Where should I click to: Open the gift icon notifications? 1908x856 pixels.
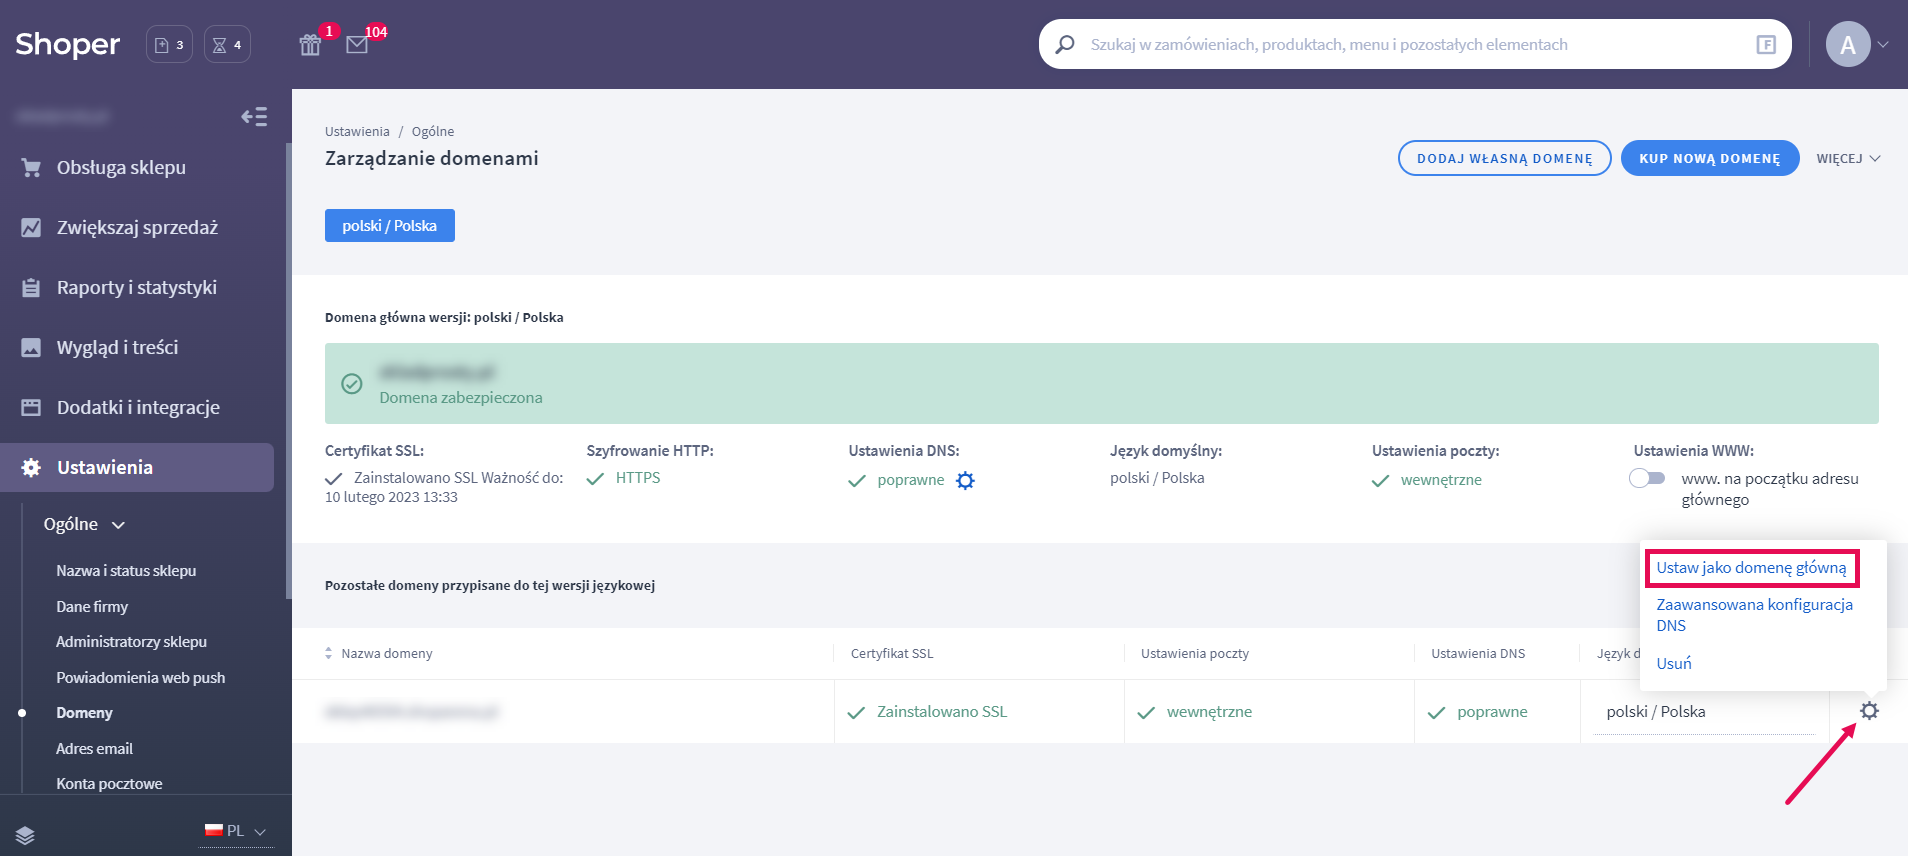click(x=310, y=45)
